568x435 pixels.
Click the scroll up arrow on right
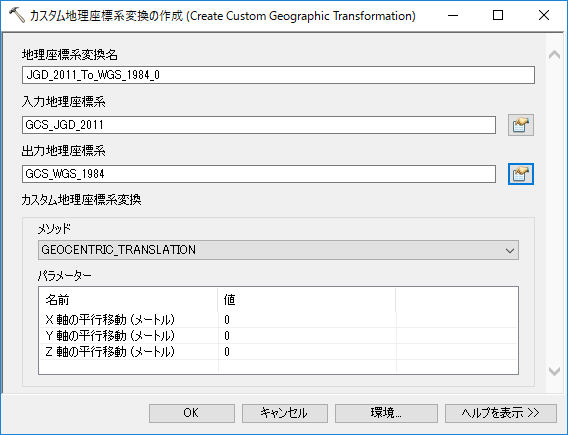554,55
